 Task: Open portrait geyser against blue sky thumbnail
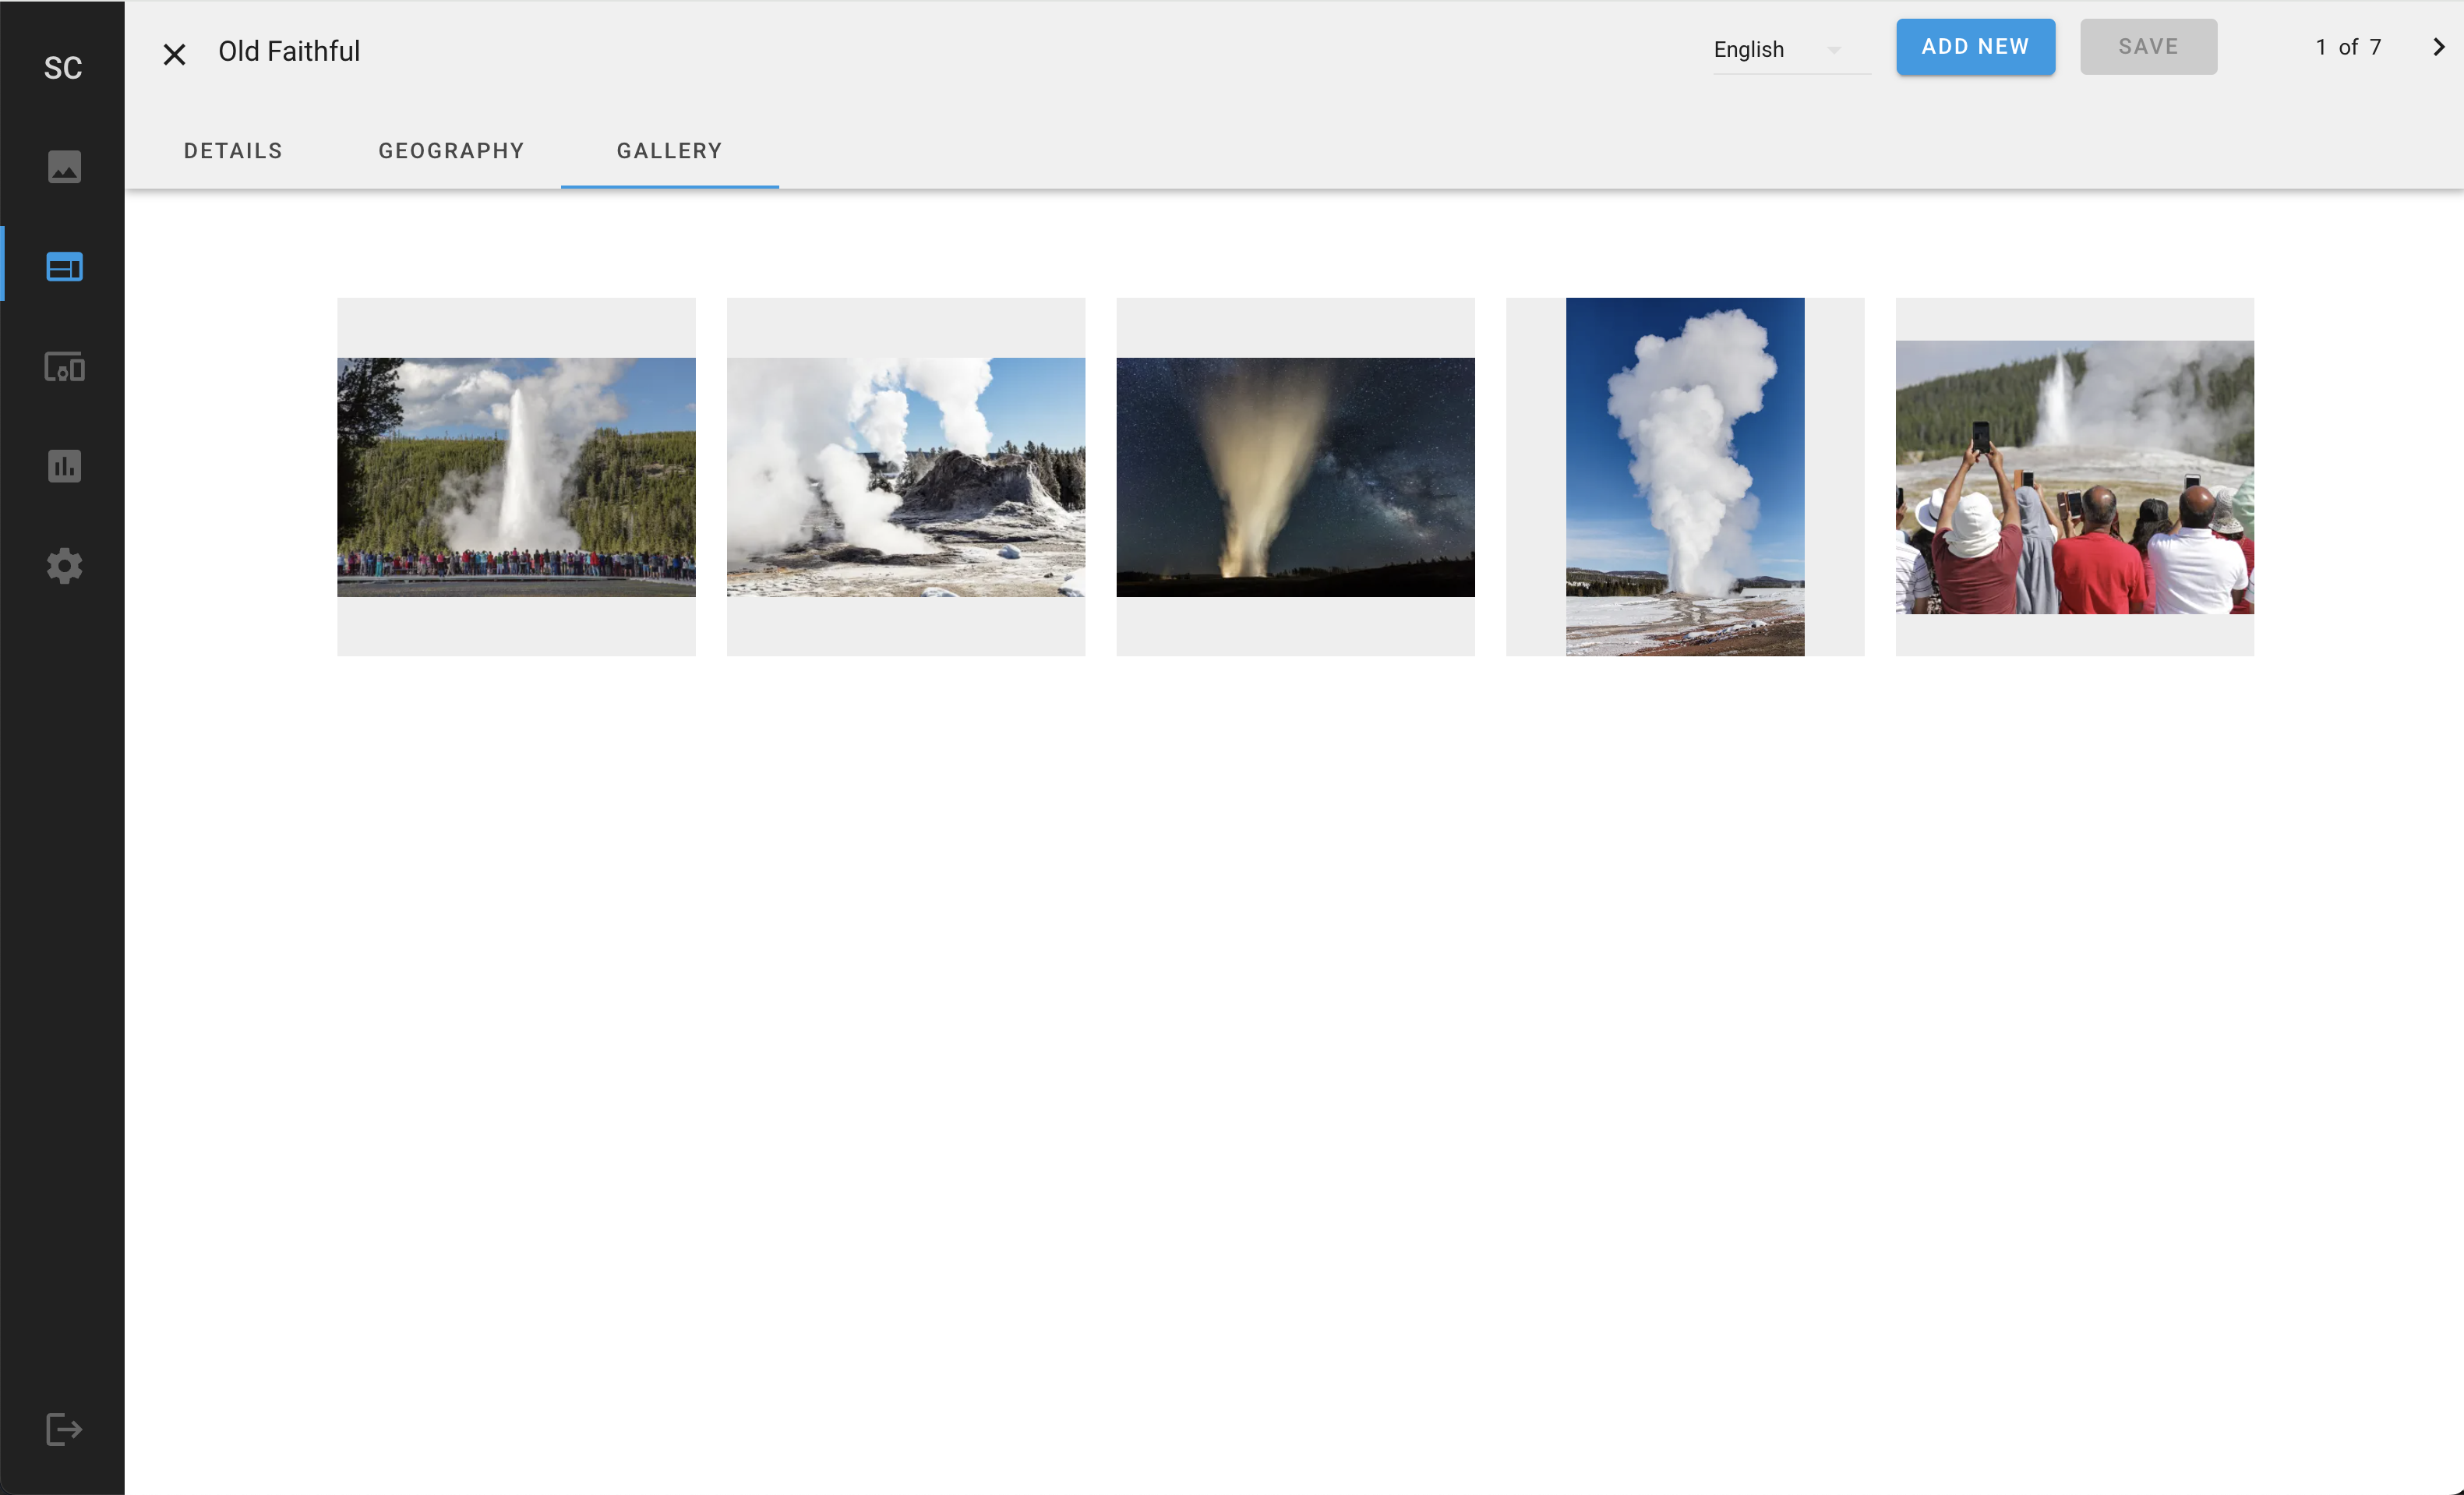pos(1685,477)
